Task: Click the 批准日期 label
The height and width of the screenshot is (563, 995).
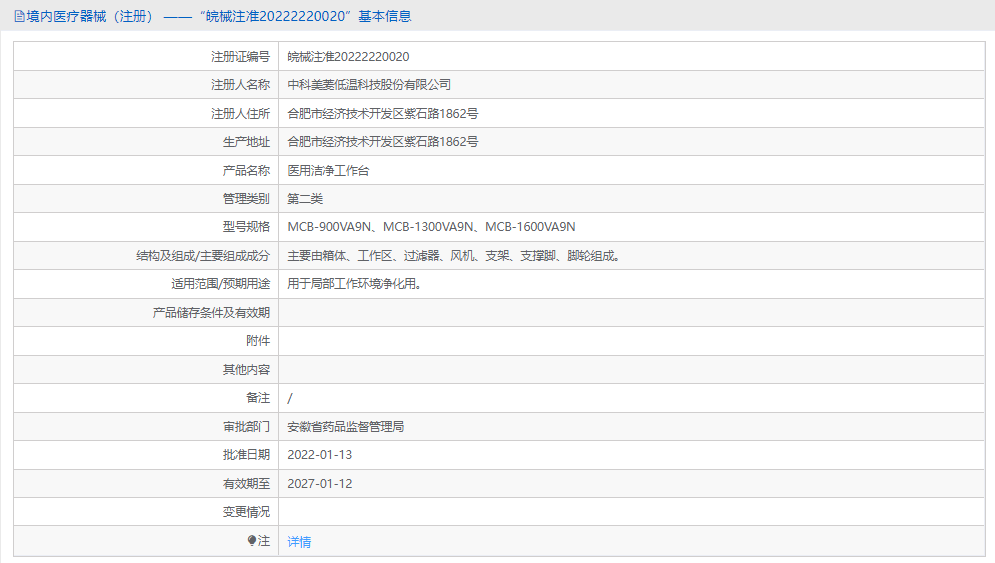Action: (x=246, y=454)
